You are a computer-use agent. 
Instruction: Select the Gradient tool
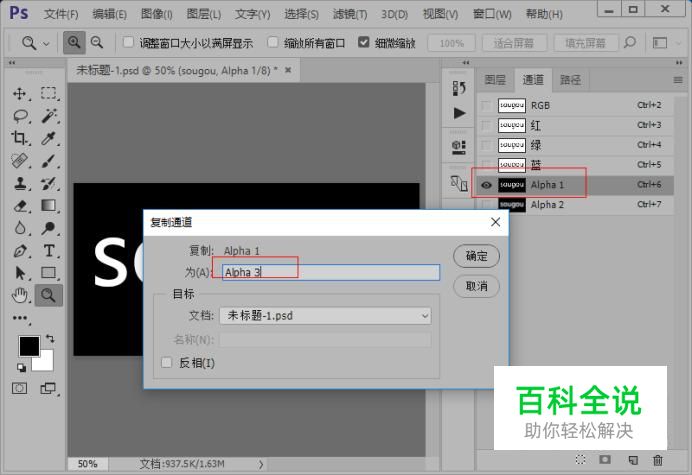coord(49,206)
